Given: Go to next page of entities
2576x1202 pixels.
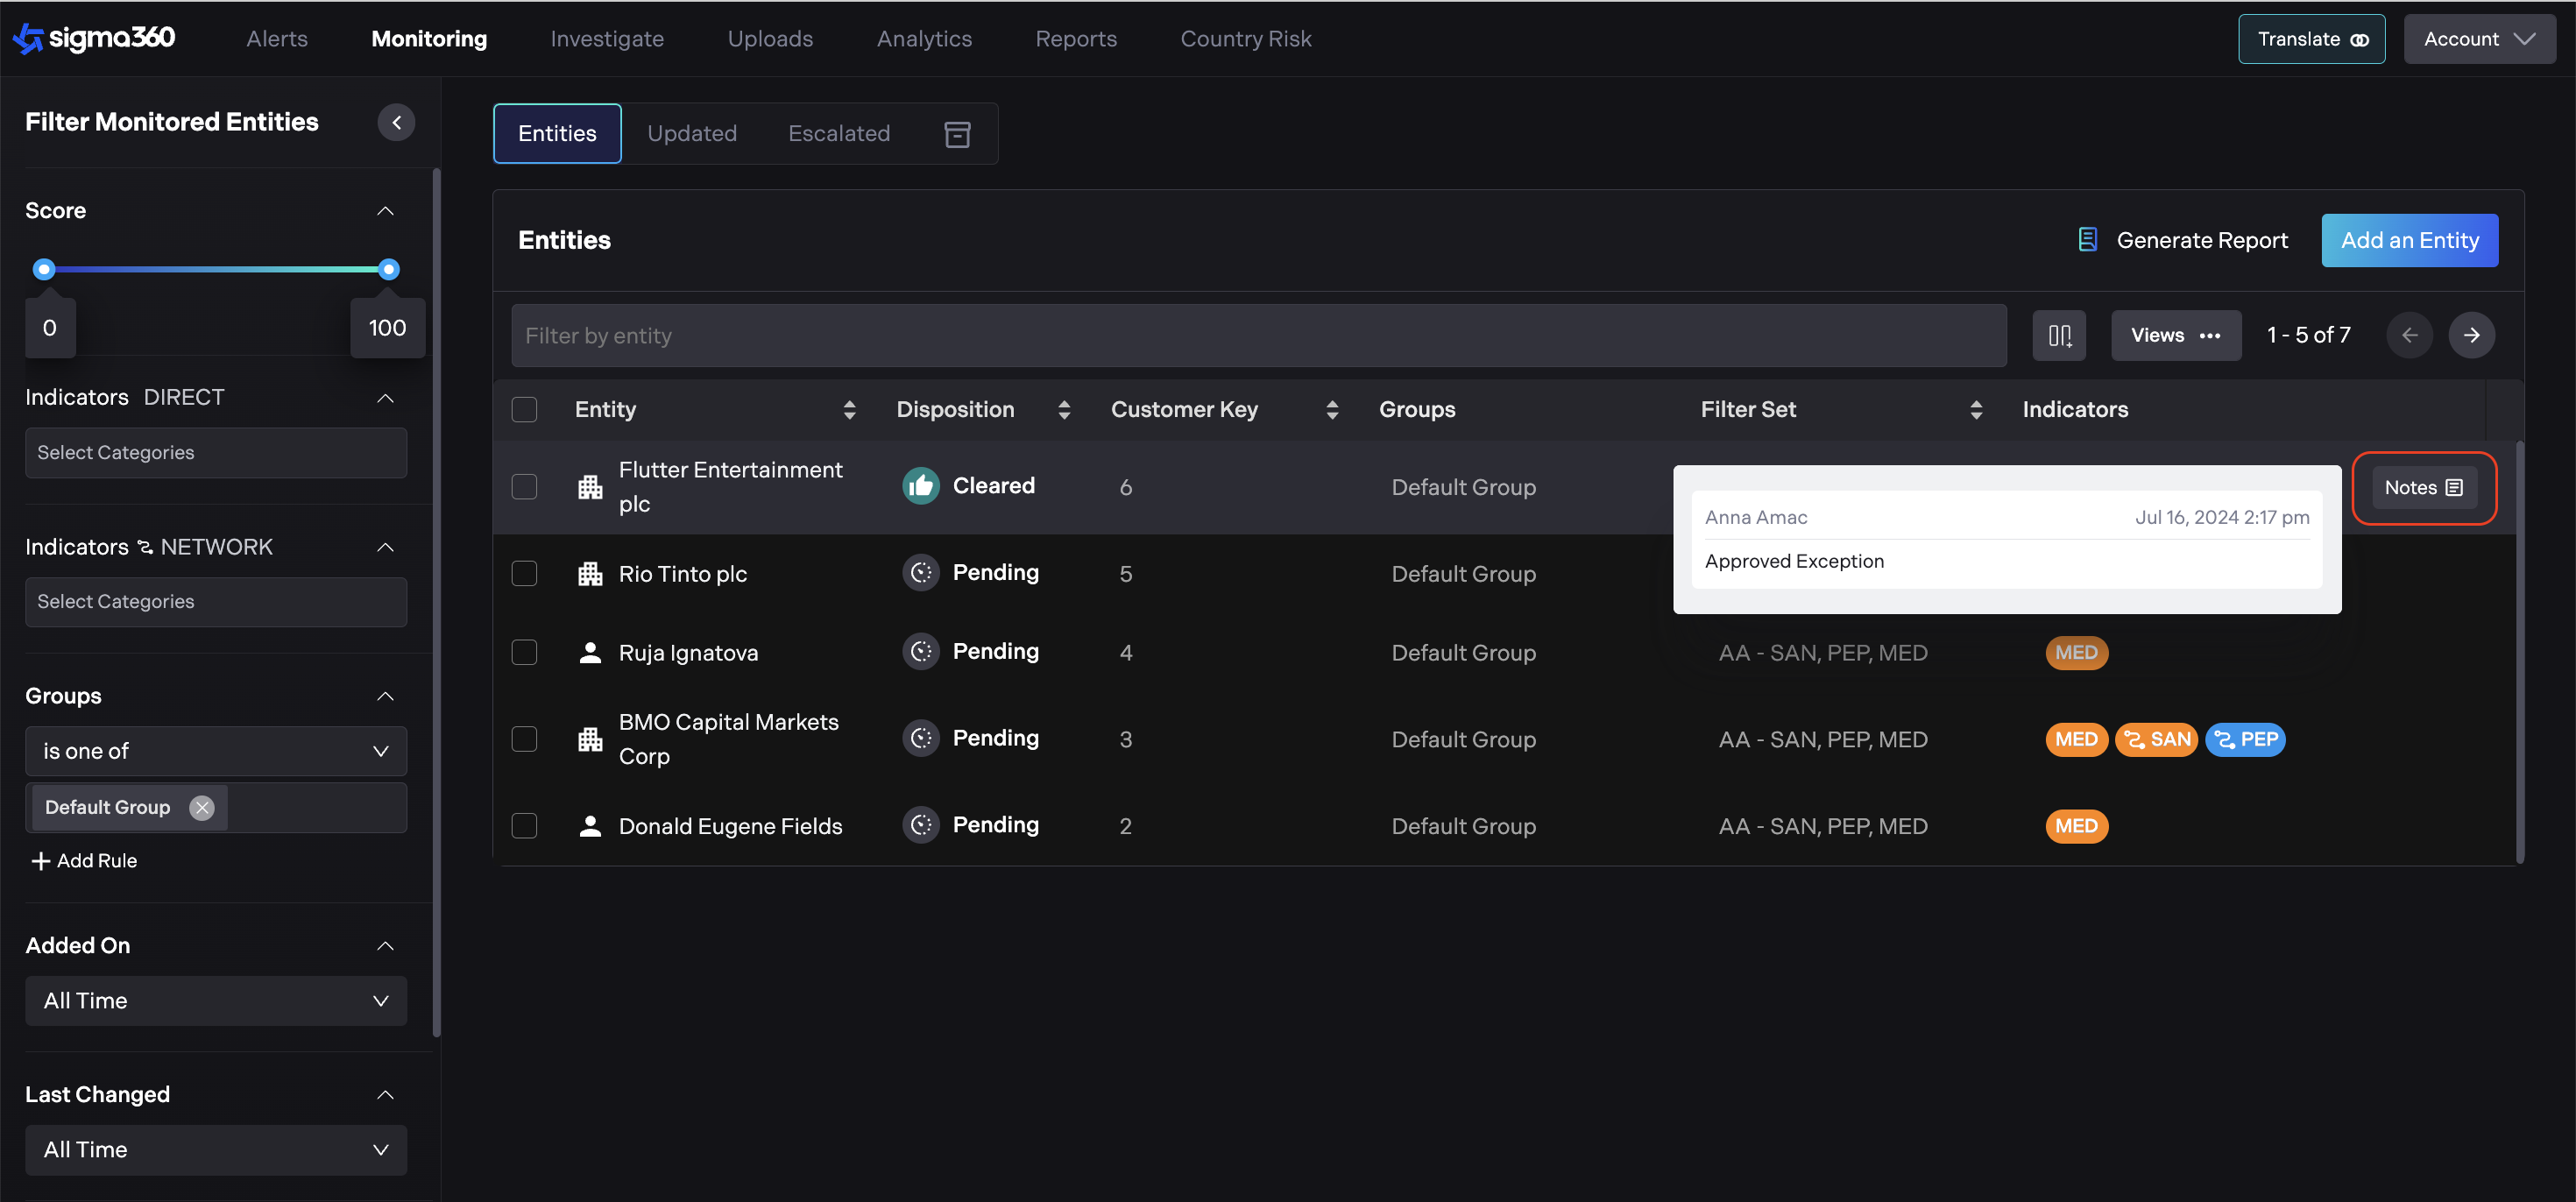Looking at the screenshot, I should pos(2471,336).
